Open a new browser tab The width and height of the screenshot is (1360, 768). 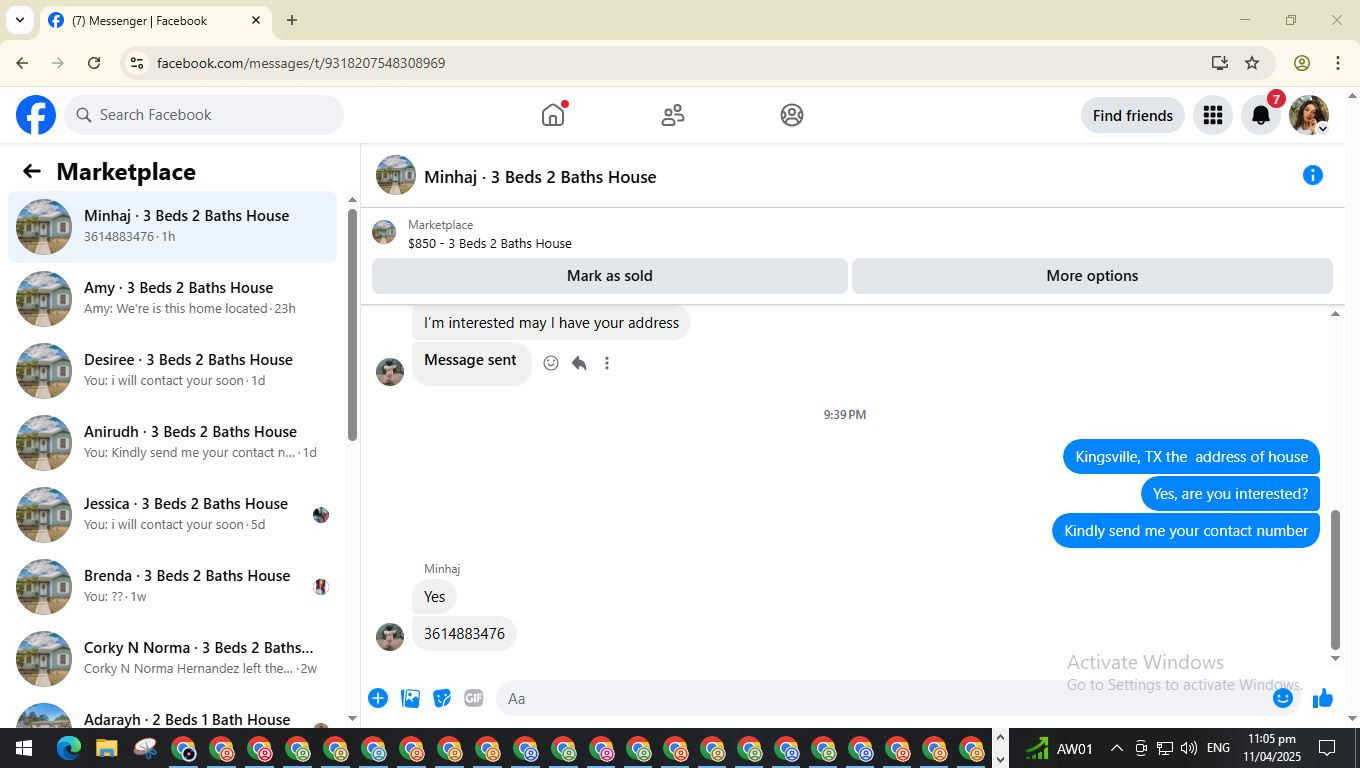(x=292, y=20)
